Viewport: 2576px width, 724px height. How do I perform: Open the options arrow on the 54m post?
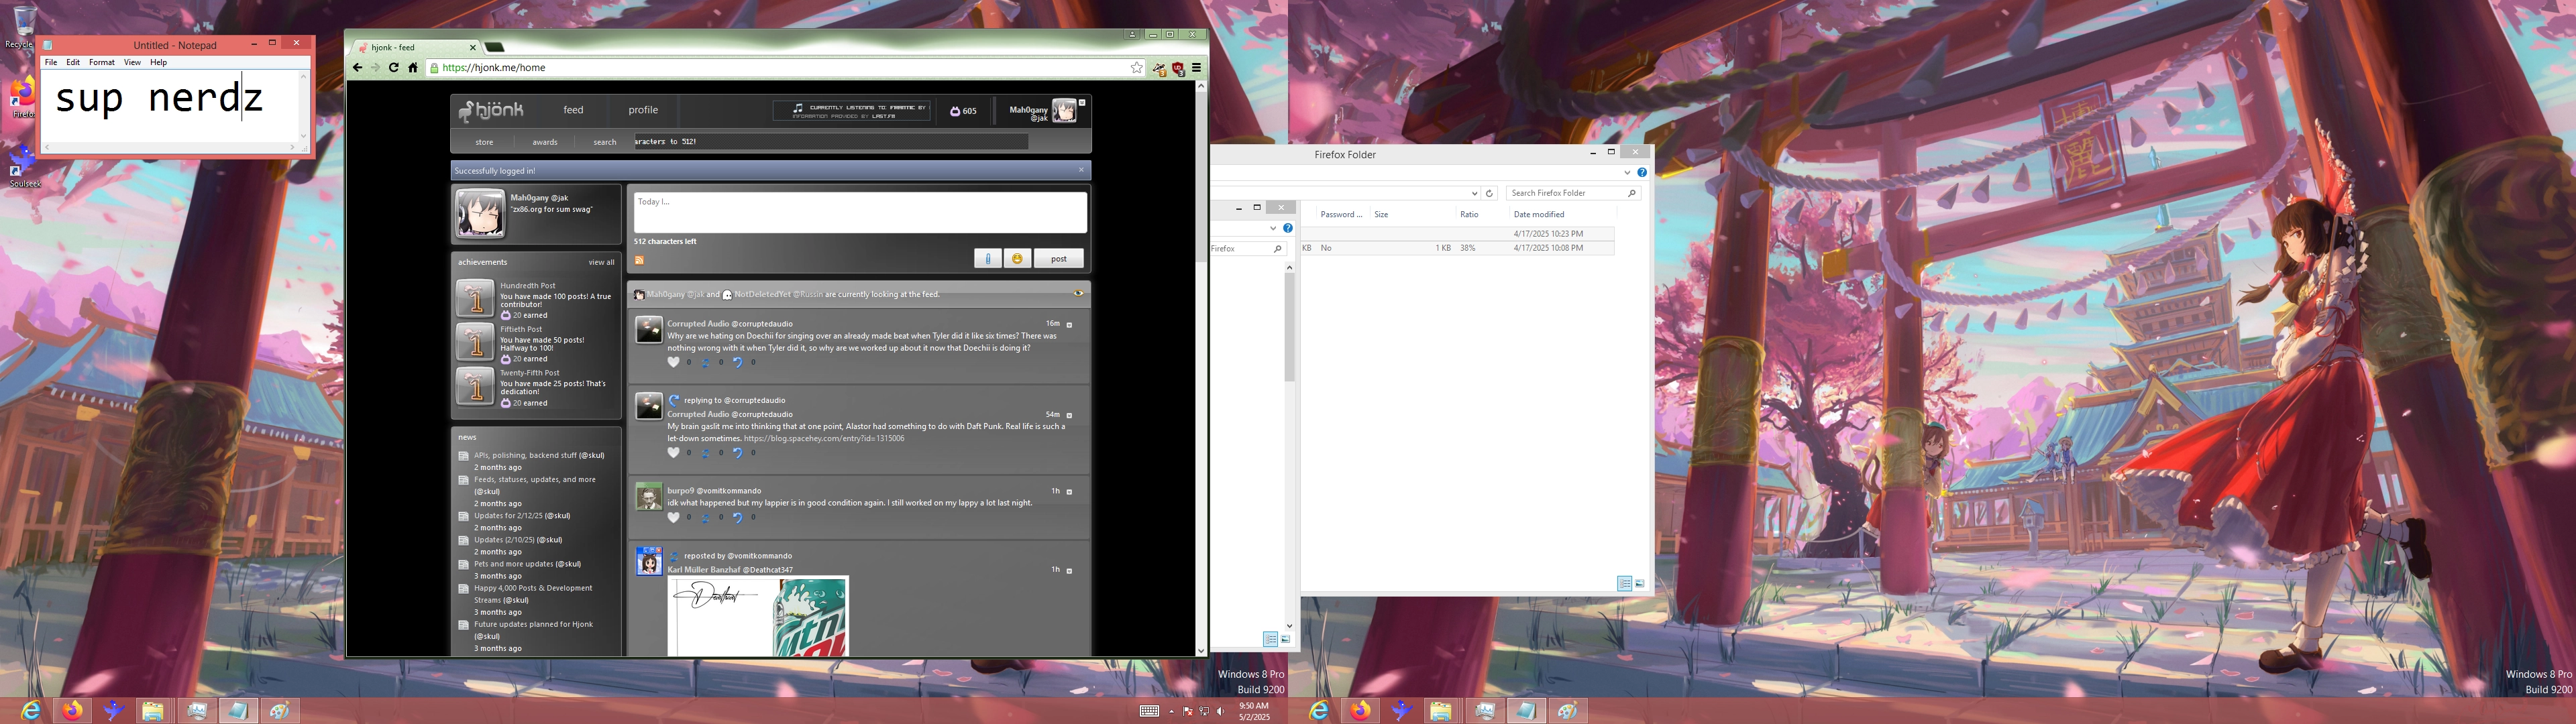tap(1069, 415)
